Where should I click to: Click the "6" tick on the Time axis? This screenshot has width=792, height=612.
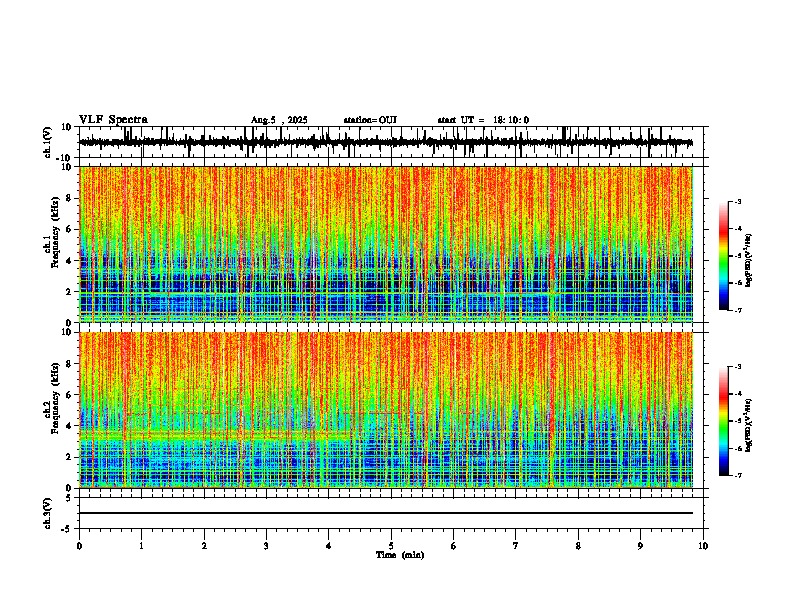coord(454,546)
